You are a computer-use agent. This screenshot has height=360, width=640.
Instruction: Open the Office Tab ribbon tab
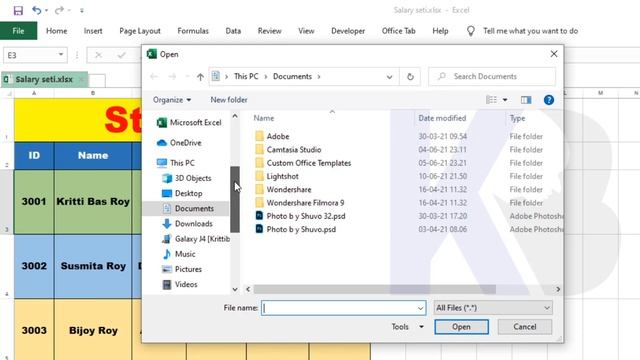point(398,31)
